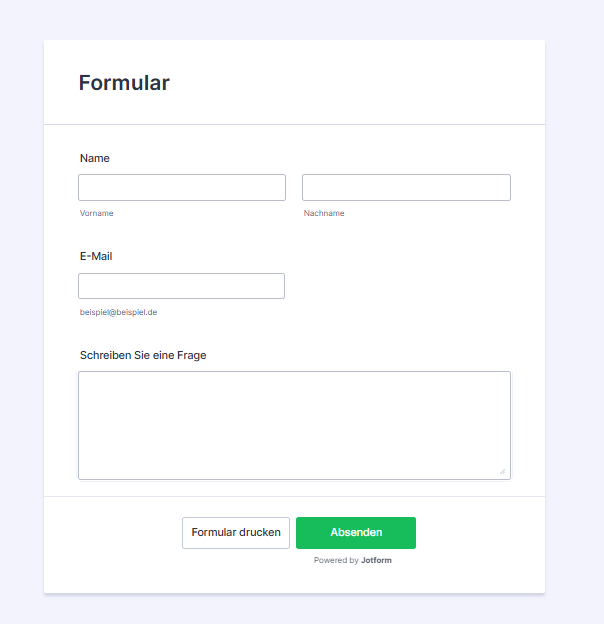Screen dimensions: 604x624
Task: Click the Formular heading
Action: [124, 83]
